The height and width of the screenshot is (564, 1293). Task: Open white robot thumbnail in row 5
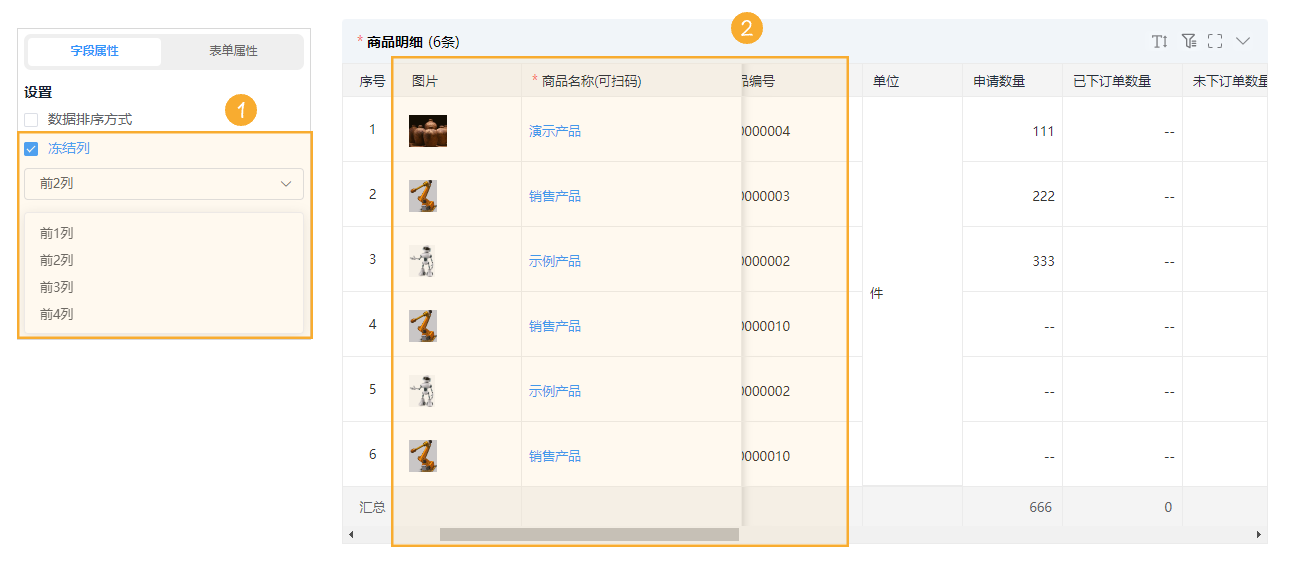click(x=423, y=391)
